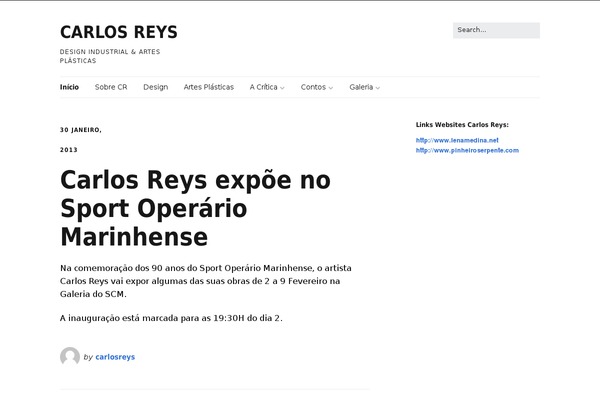
Task: Go to the Início menu item
Action: [x=69, y=87]
